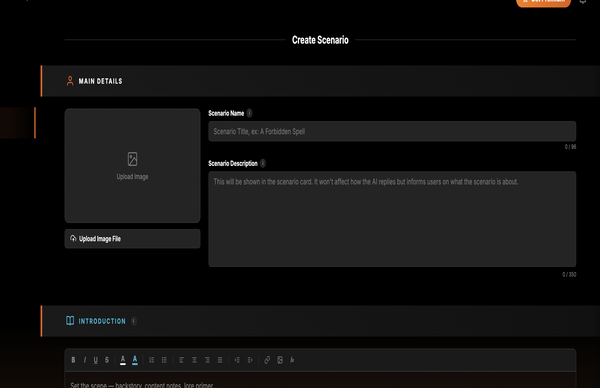Insert an image via the editor toolbar
The width and height of the screenshot is (600, 388).
[x=280, y=360]
